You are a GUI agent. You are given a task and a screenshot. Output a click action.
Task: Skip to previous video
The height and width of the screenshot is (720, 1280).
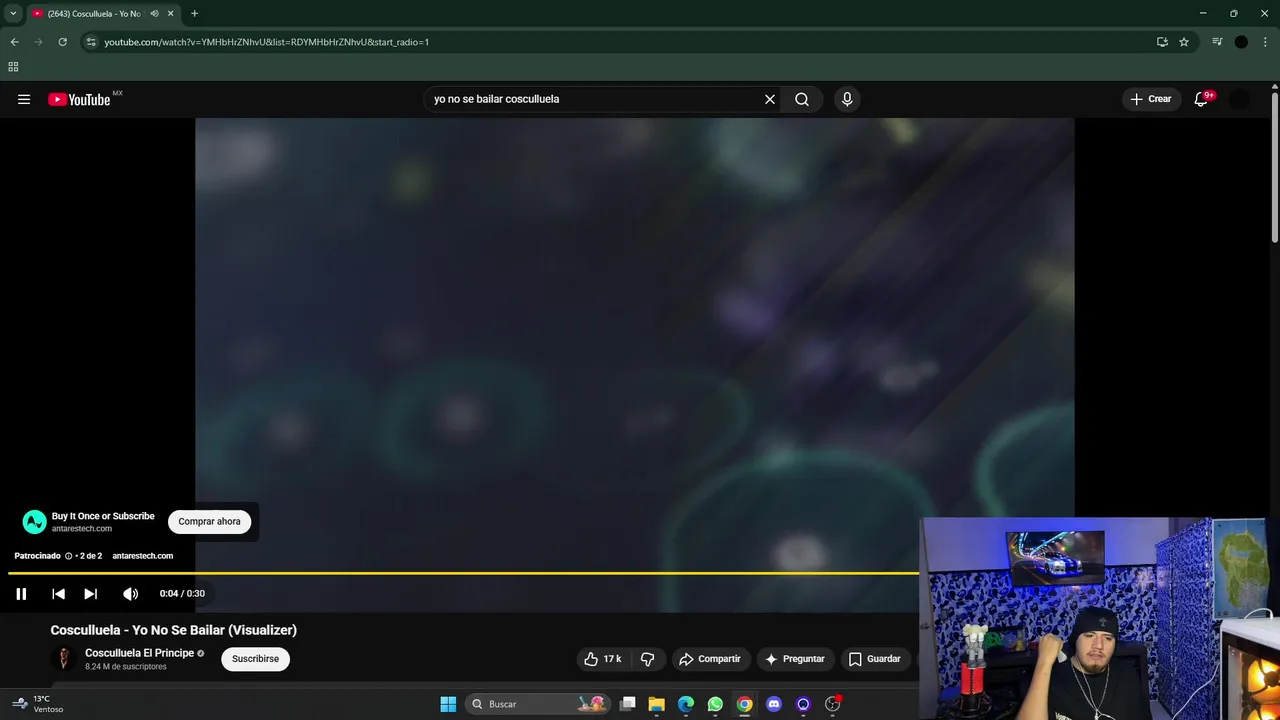tap(58, 594)
